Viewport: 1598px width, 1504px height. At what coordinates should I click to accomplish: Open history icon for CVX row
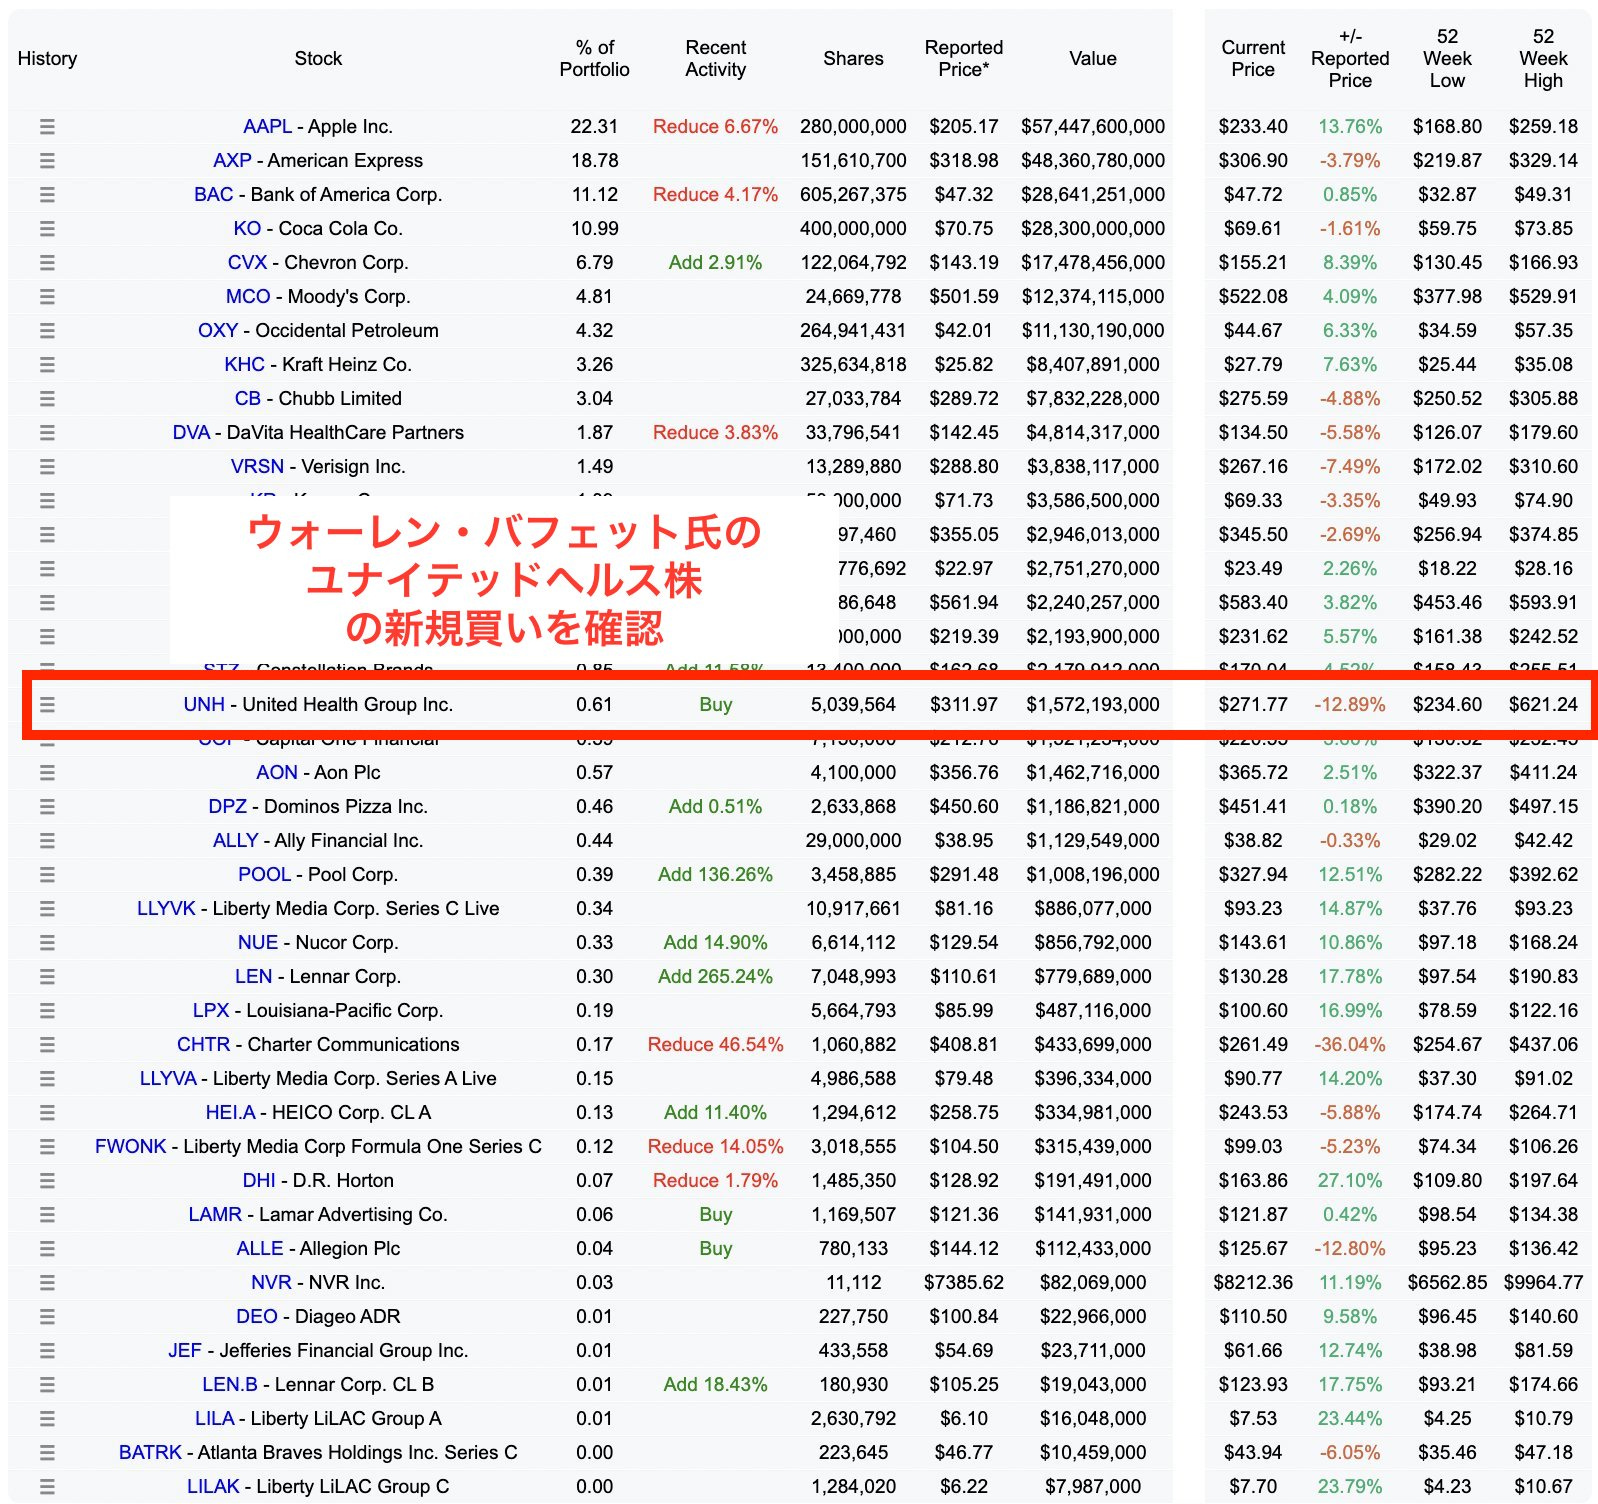pyautogui.click(x=47, y=263)
